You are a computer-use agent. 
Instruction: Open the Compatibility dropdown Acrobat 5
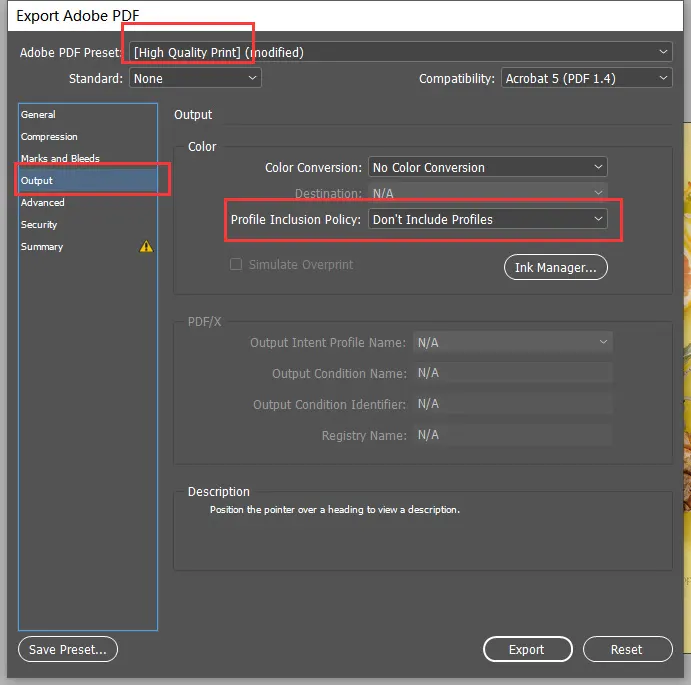point(587,78)
